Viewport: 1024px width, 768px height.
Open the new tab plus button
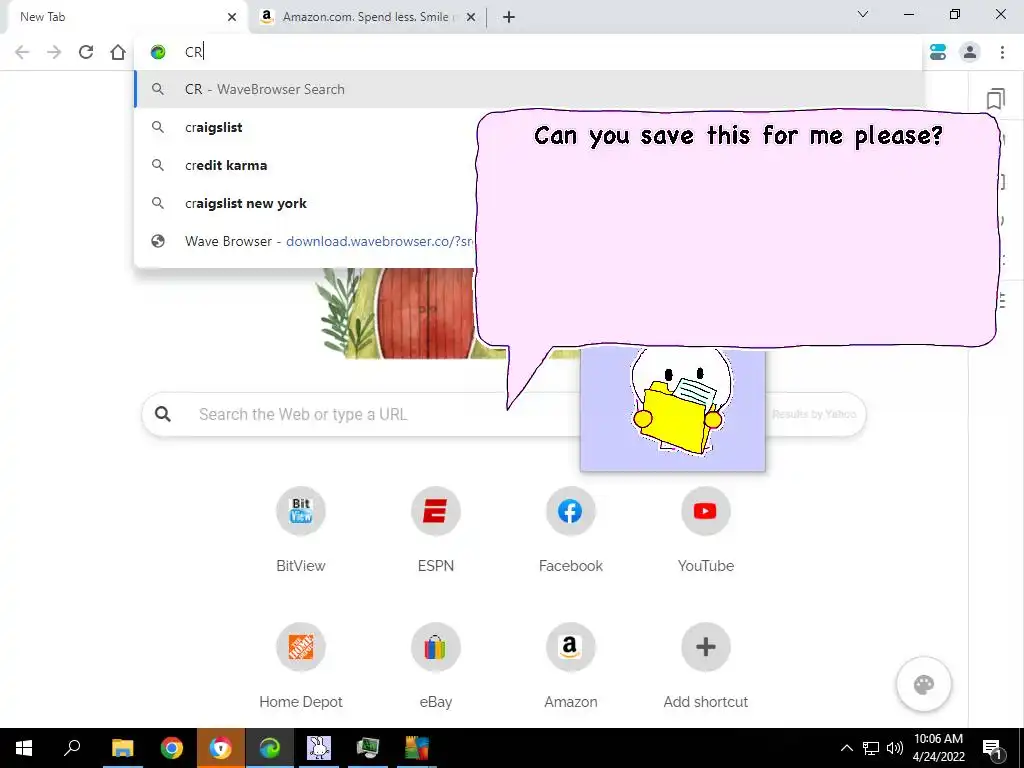pos(509,17)
